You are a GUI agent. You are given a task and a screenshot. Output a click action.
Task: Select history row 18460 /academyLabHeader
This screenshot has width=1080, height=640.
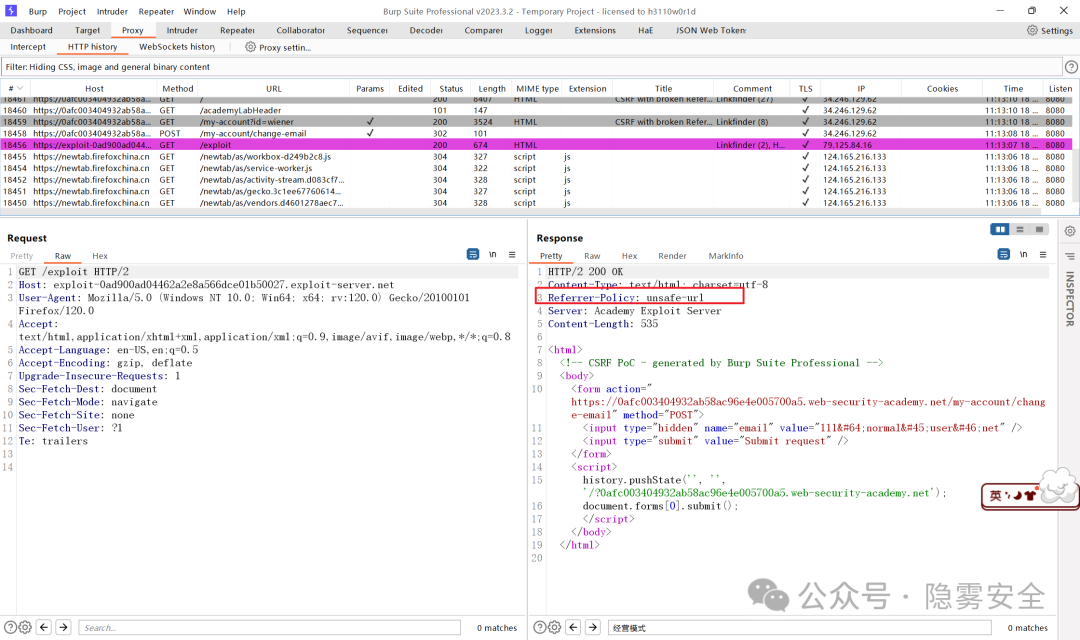click(x=537, y=110)
